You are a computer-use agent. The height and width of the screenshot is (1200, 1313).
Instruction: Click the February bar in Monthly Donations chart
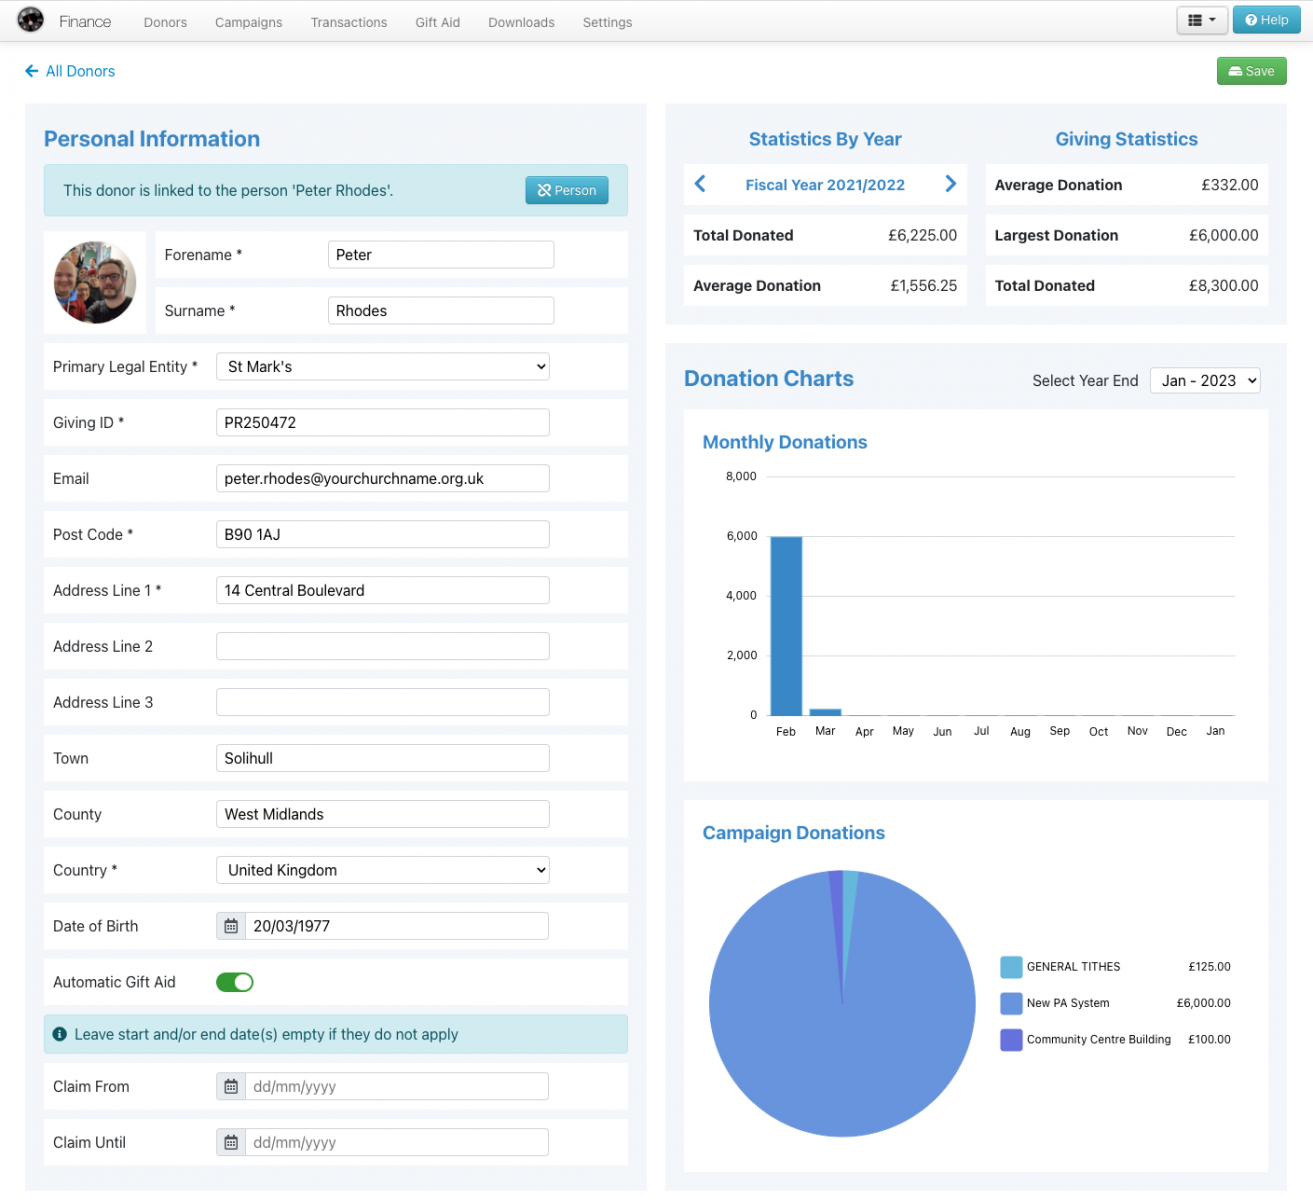[786, 626]
